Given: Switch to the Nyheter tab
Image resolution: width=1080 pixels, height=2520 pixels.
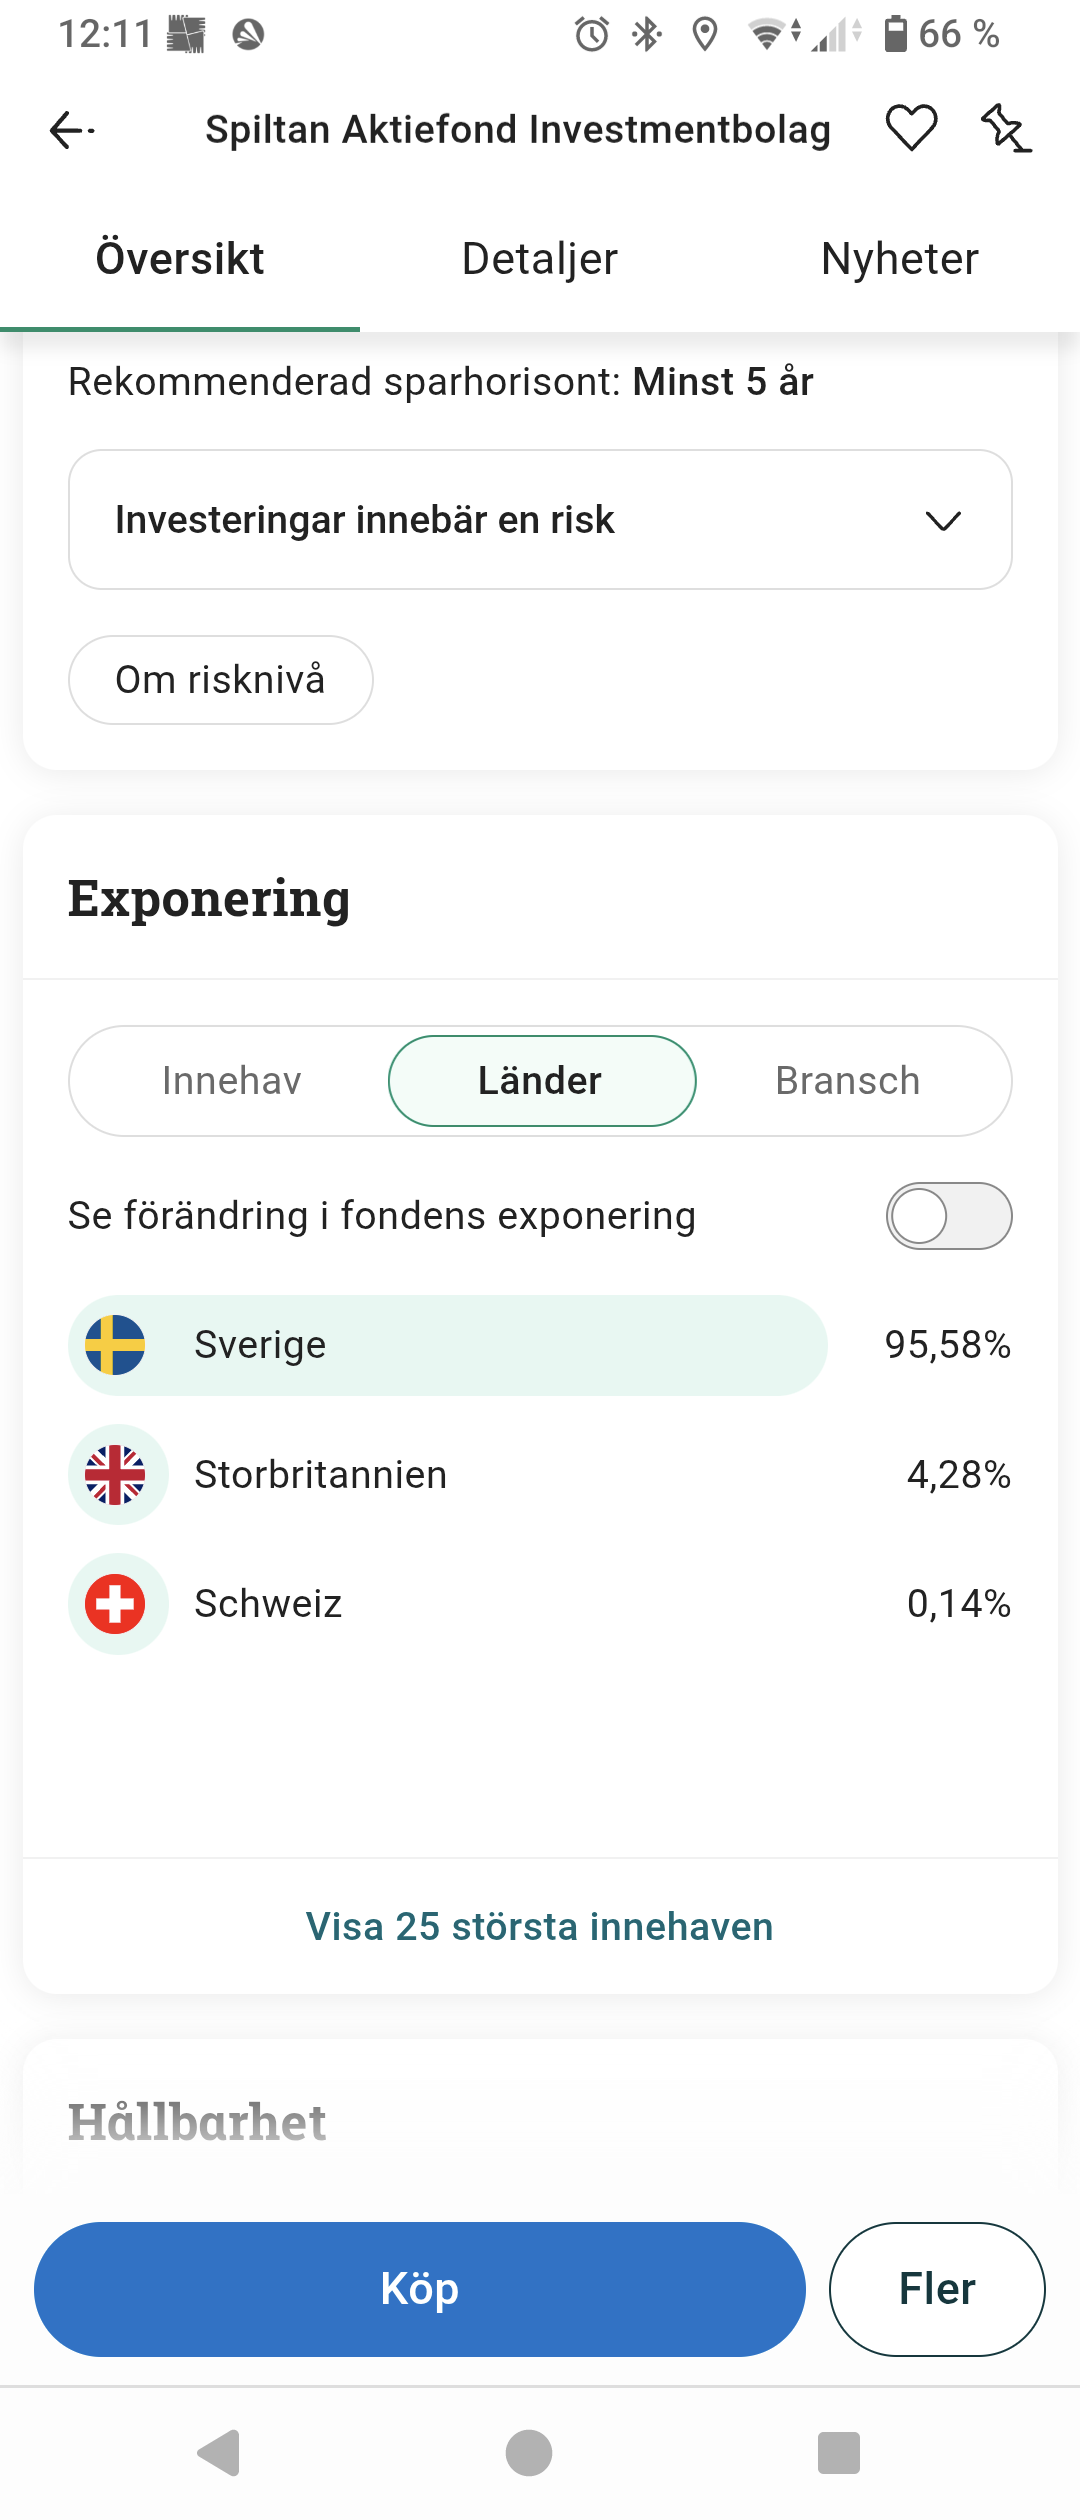Looking at the screenshot, I should 900,259.
